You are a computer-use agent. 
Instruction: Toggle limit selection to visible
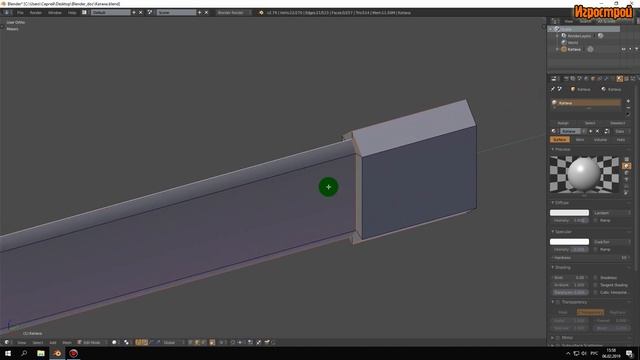click(x=212, y=342)
